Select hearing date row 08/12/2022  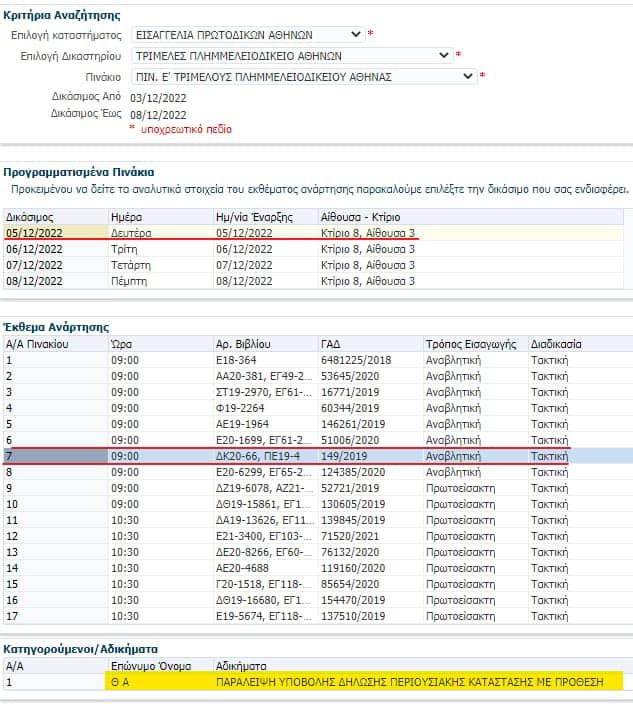click(313, 281)
